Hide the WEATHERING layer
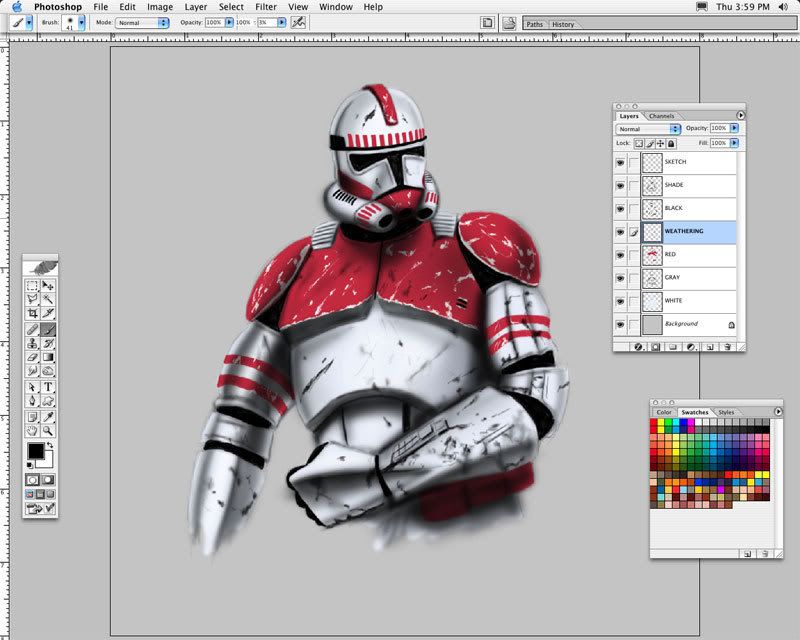 [x=620, y=232]
